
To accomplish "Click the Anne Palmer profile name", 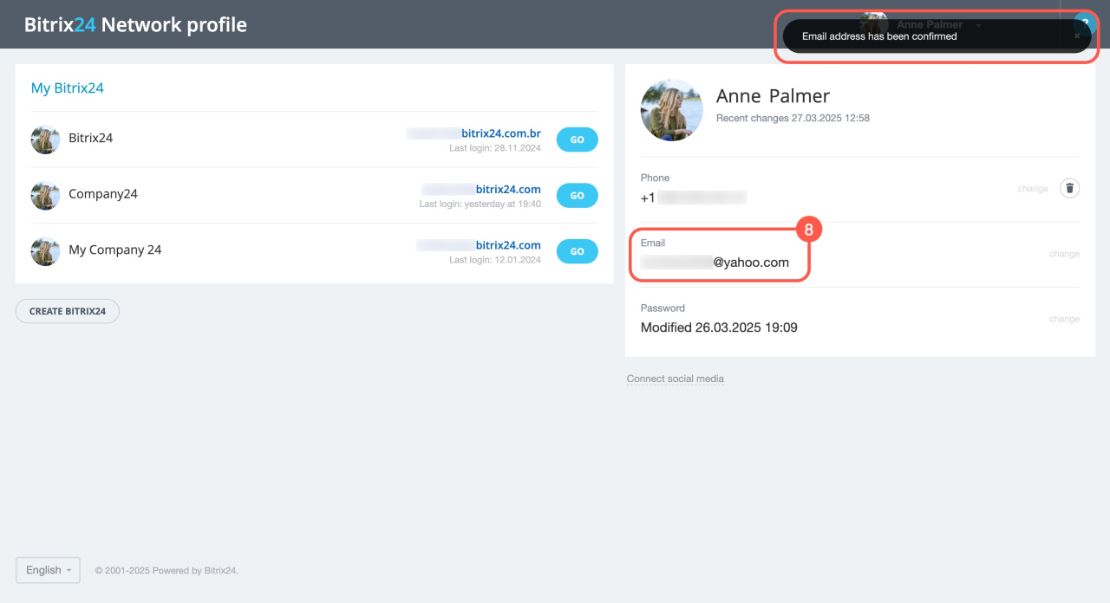I will (x=772, y=96).
